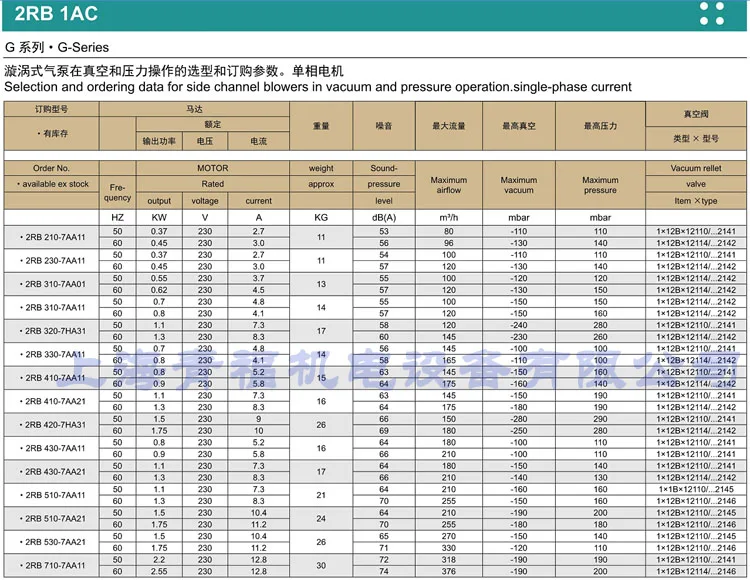The height and width of the screenshot is (580, 750).
Task: Select order number 2RB 410-7AA21
Action: click(x=55, y=401)
